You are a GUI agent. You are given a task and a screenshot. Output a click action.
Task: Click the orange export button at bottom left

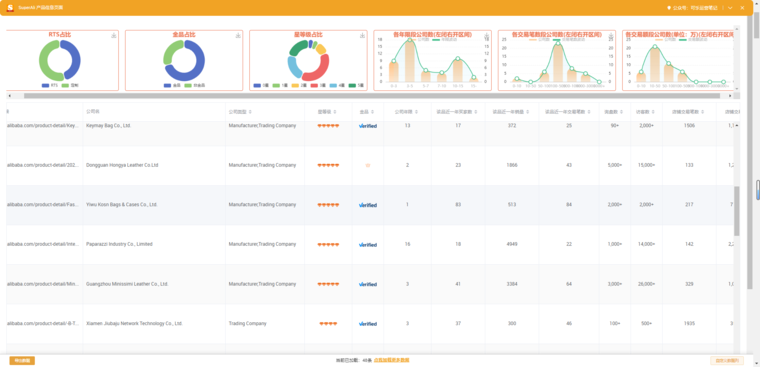point(22,361)
